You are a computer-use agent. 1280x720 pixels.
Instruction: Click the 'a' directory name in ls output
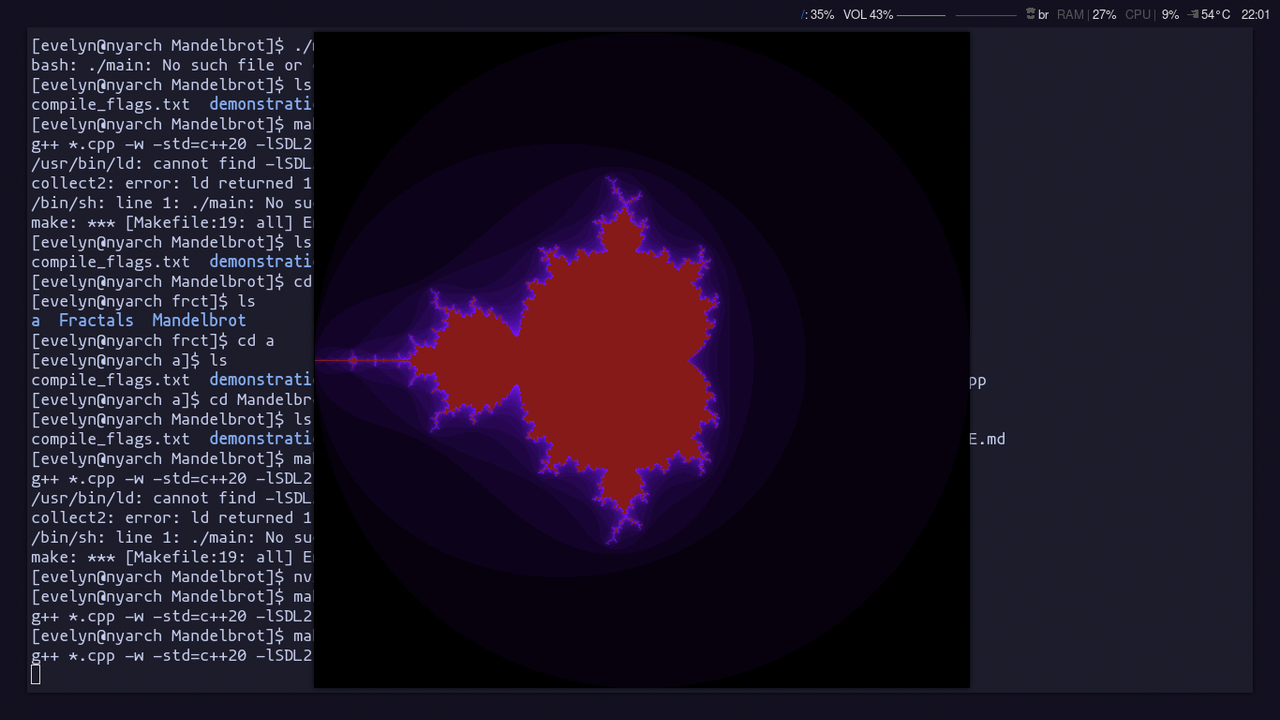pyautogui.click(x=36, y=320)
